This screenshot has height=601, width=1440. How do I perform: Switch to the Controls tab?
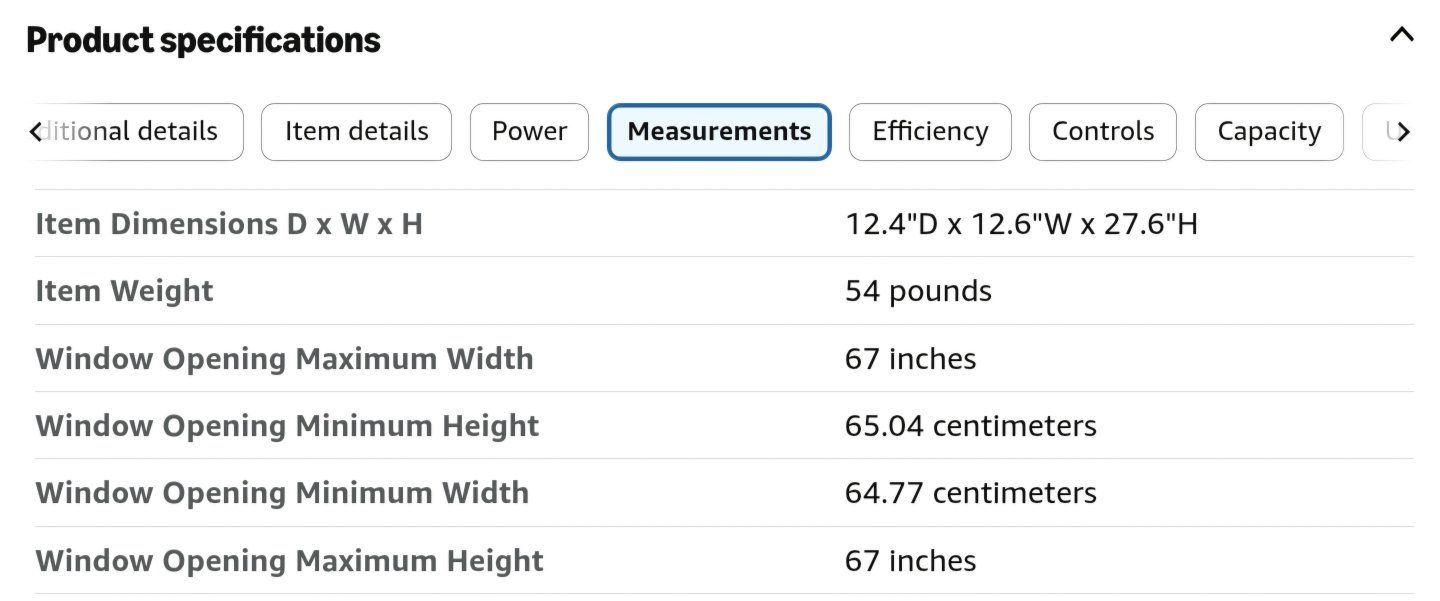pyautogui.click(x=1103, y=132)
